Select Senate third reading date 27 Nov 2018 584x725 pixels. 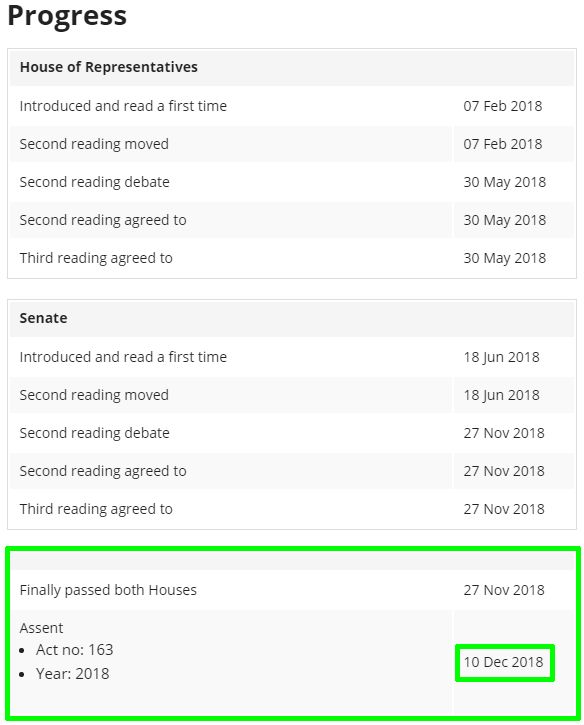coord(504,509)
